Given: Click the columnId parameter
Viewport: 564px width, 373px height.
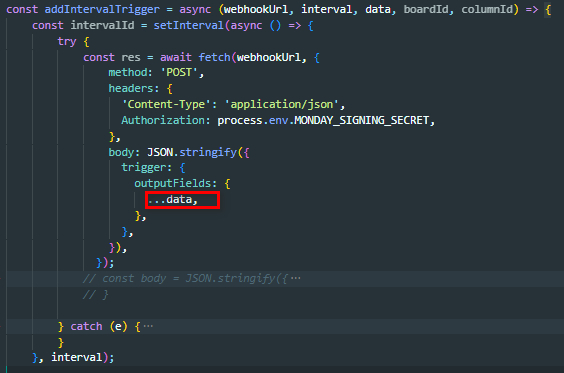Looking at the screenshot, I should click(487, 9).
